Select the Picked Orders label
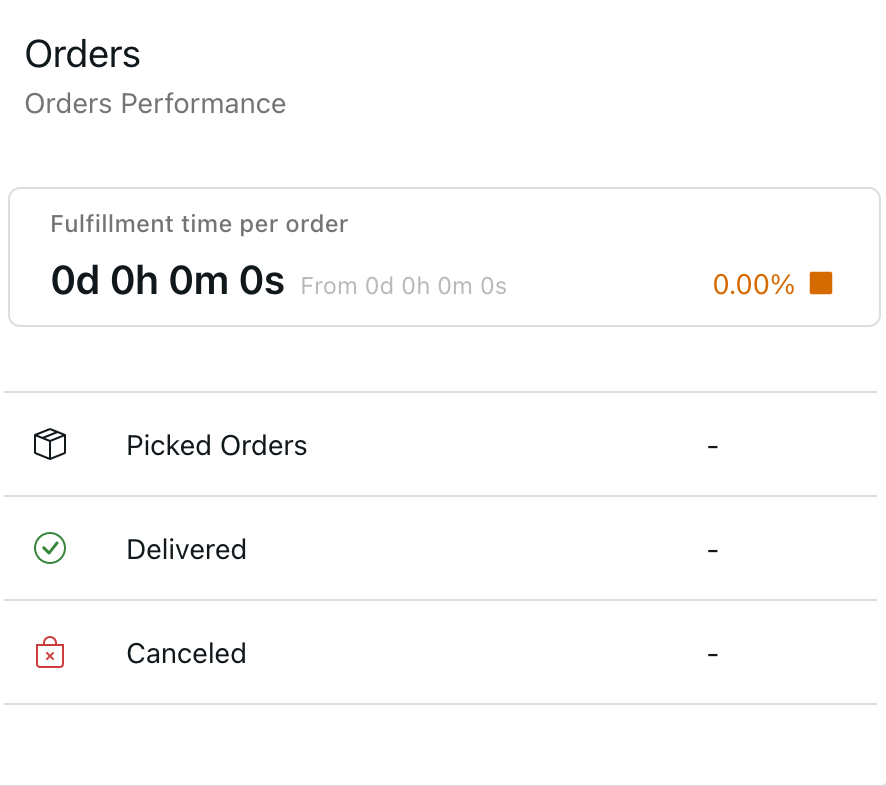Viewport: 886px width, 786px height. [x=216, y=445]
